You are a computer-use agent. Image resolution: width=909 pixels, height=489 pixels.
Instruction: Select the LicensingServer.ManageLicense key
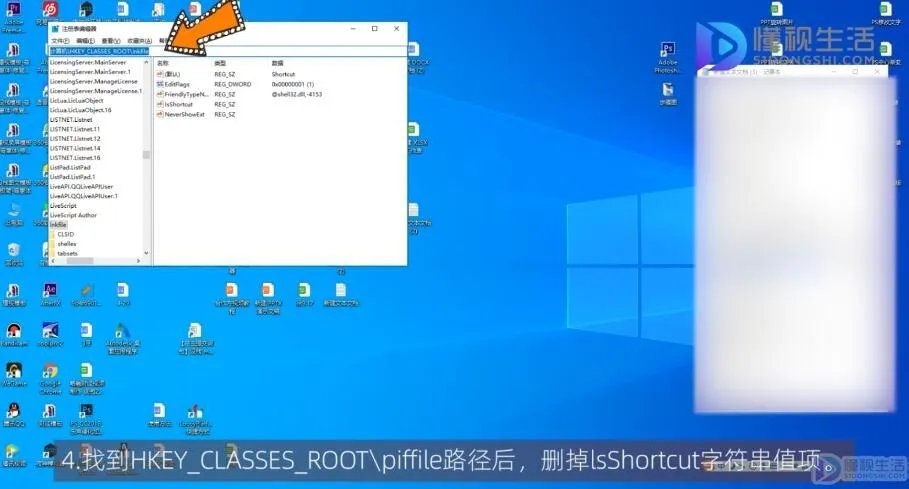click(x=93, y=81)
